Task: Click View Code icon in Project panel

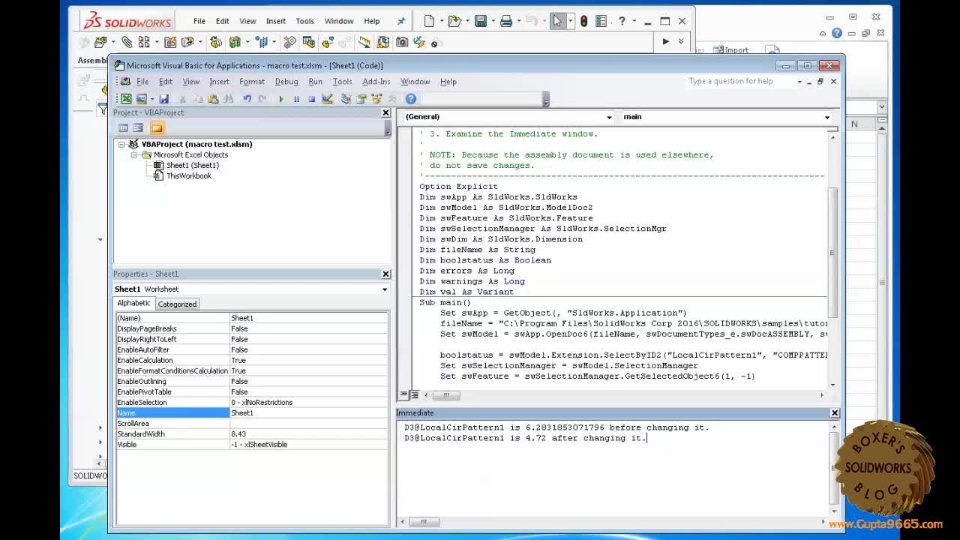Action: [x=123, y=128]
